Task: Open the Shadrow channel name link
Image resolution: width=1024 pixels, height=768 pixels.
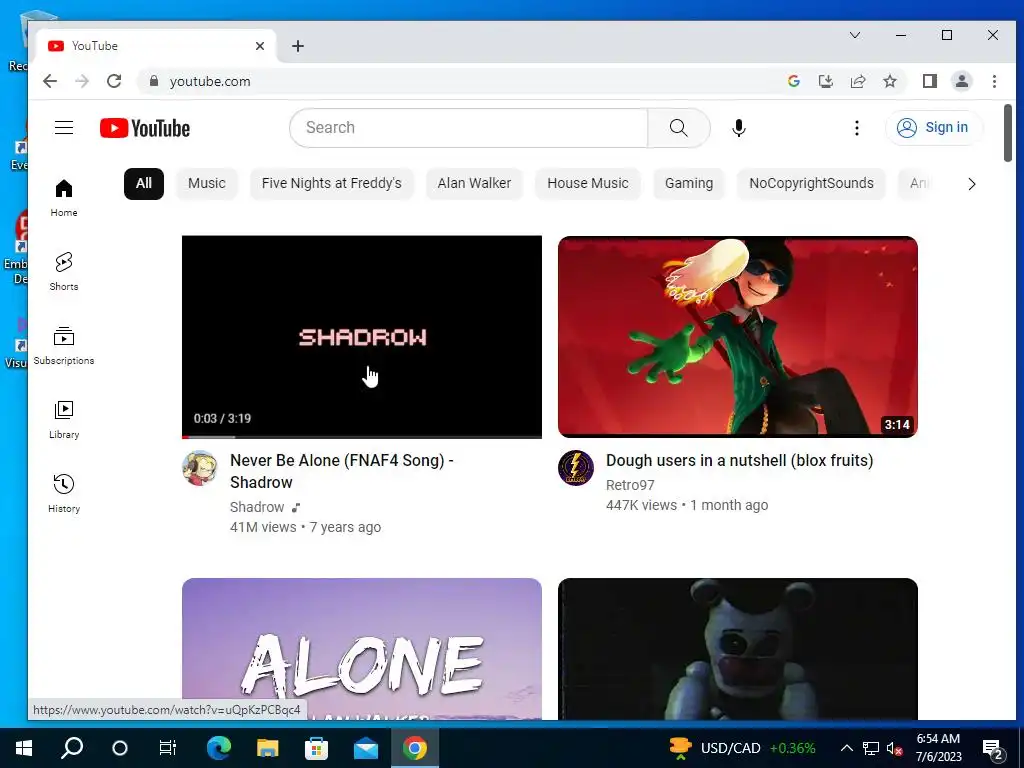Action: click(257, 507)
